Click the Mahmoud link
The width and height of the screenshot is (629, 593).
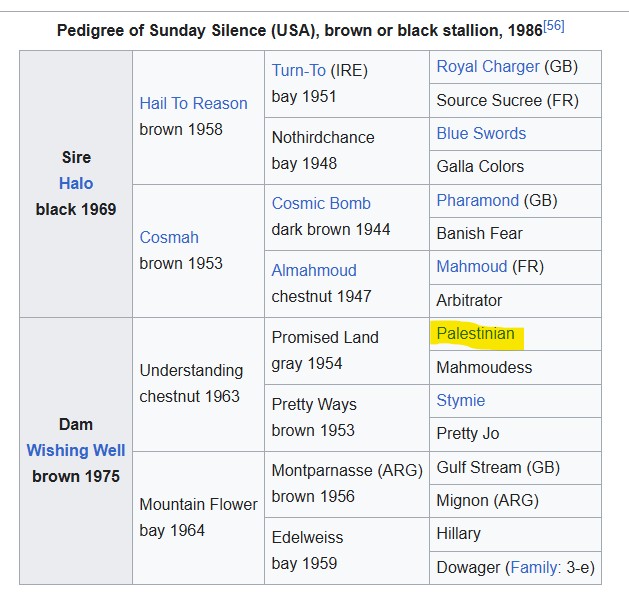tap(472, 266)
